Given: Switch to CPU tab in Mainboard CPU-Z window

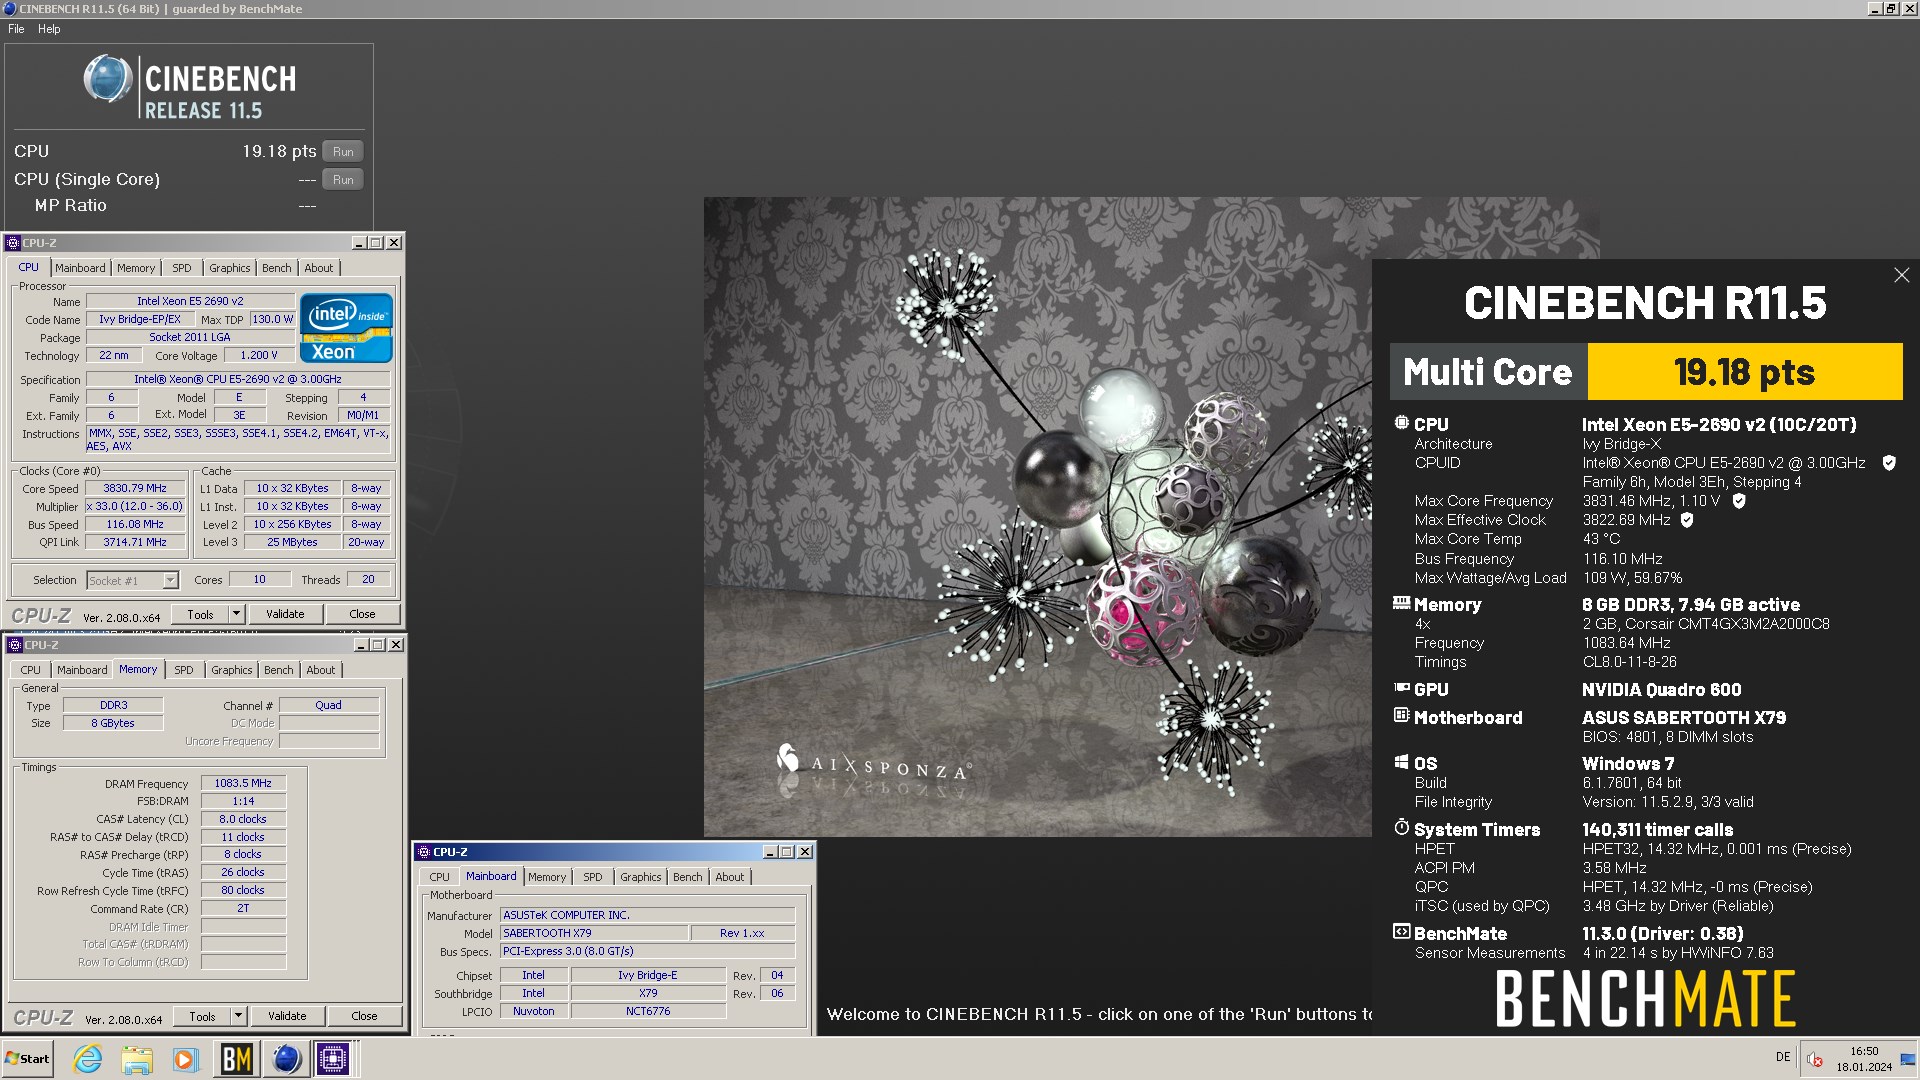Looking at the screenshot, I should tap(439, 877).
